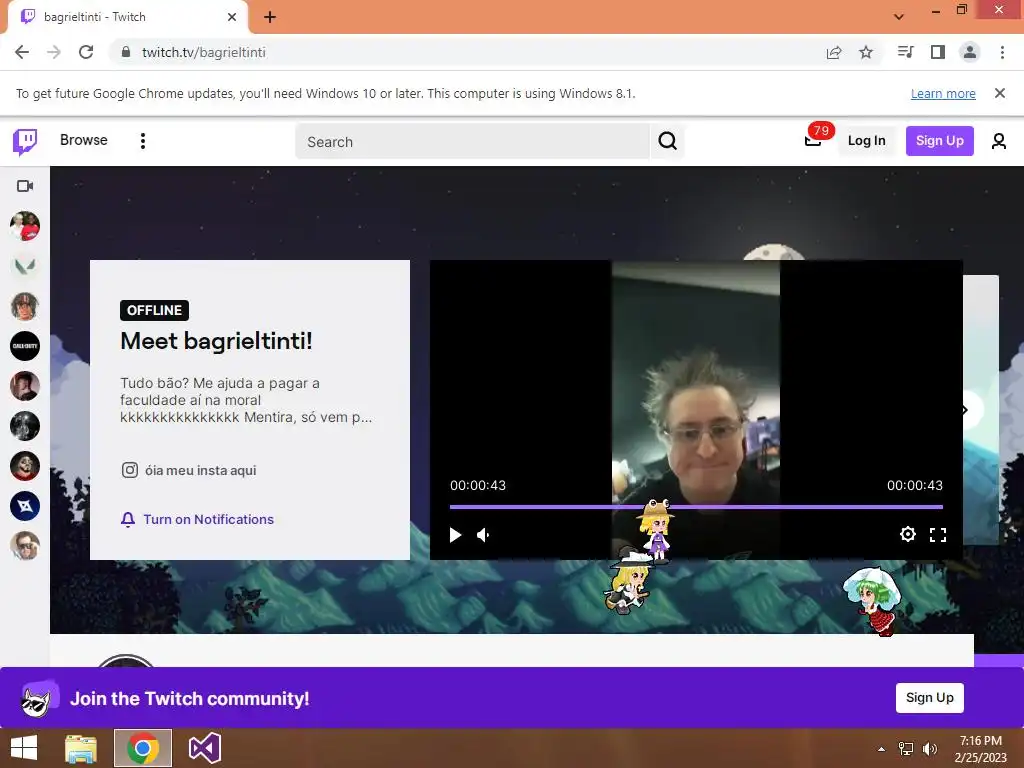Seek on the purple video progress bar

point(696,506)
